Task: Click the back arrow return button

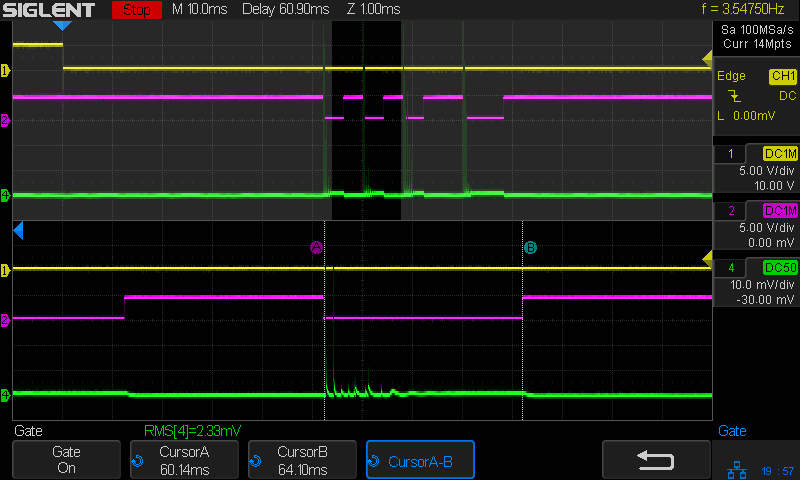Action: click(656, 459)
